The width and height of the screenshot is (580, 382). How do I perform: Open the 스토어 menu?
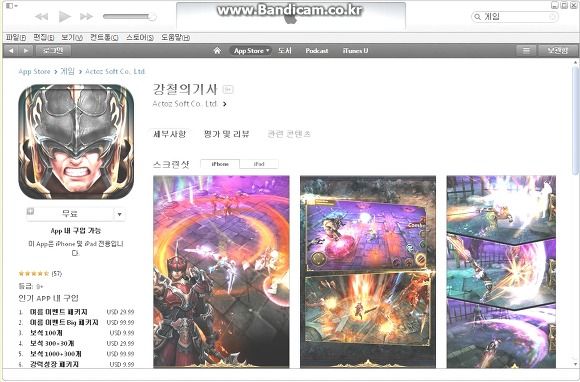click(x=139, y=37)
